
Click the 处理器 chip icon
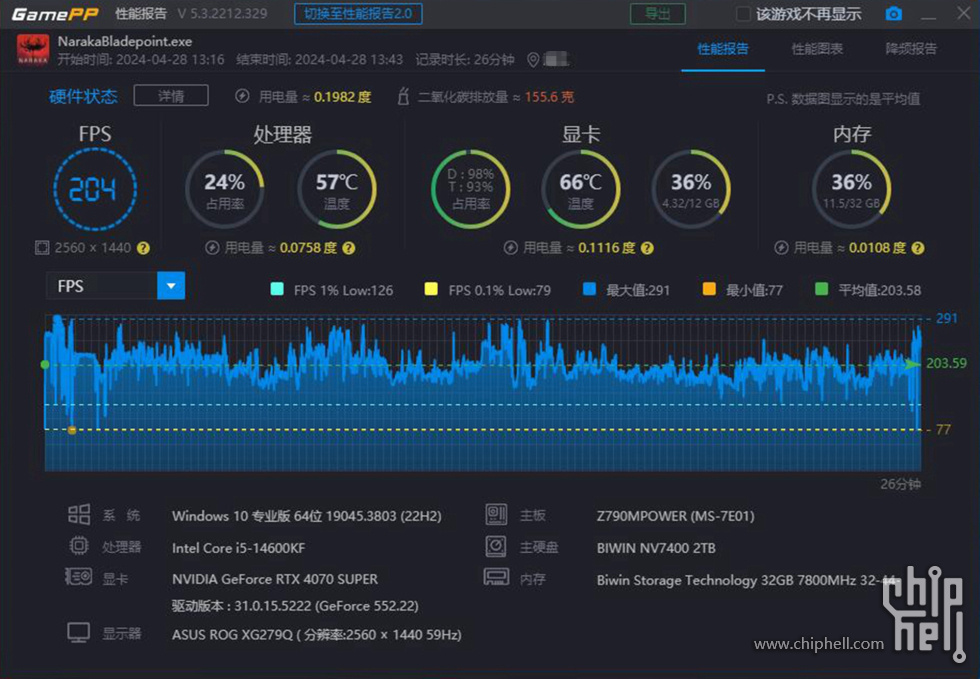coord(79,546)
